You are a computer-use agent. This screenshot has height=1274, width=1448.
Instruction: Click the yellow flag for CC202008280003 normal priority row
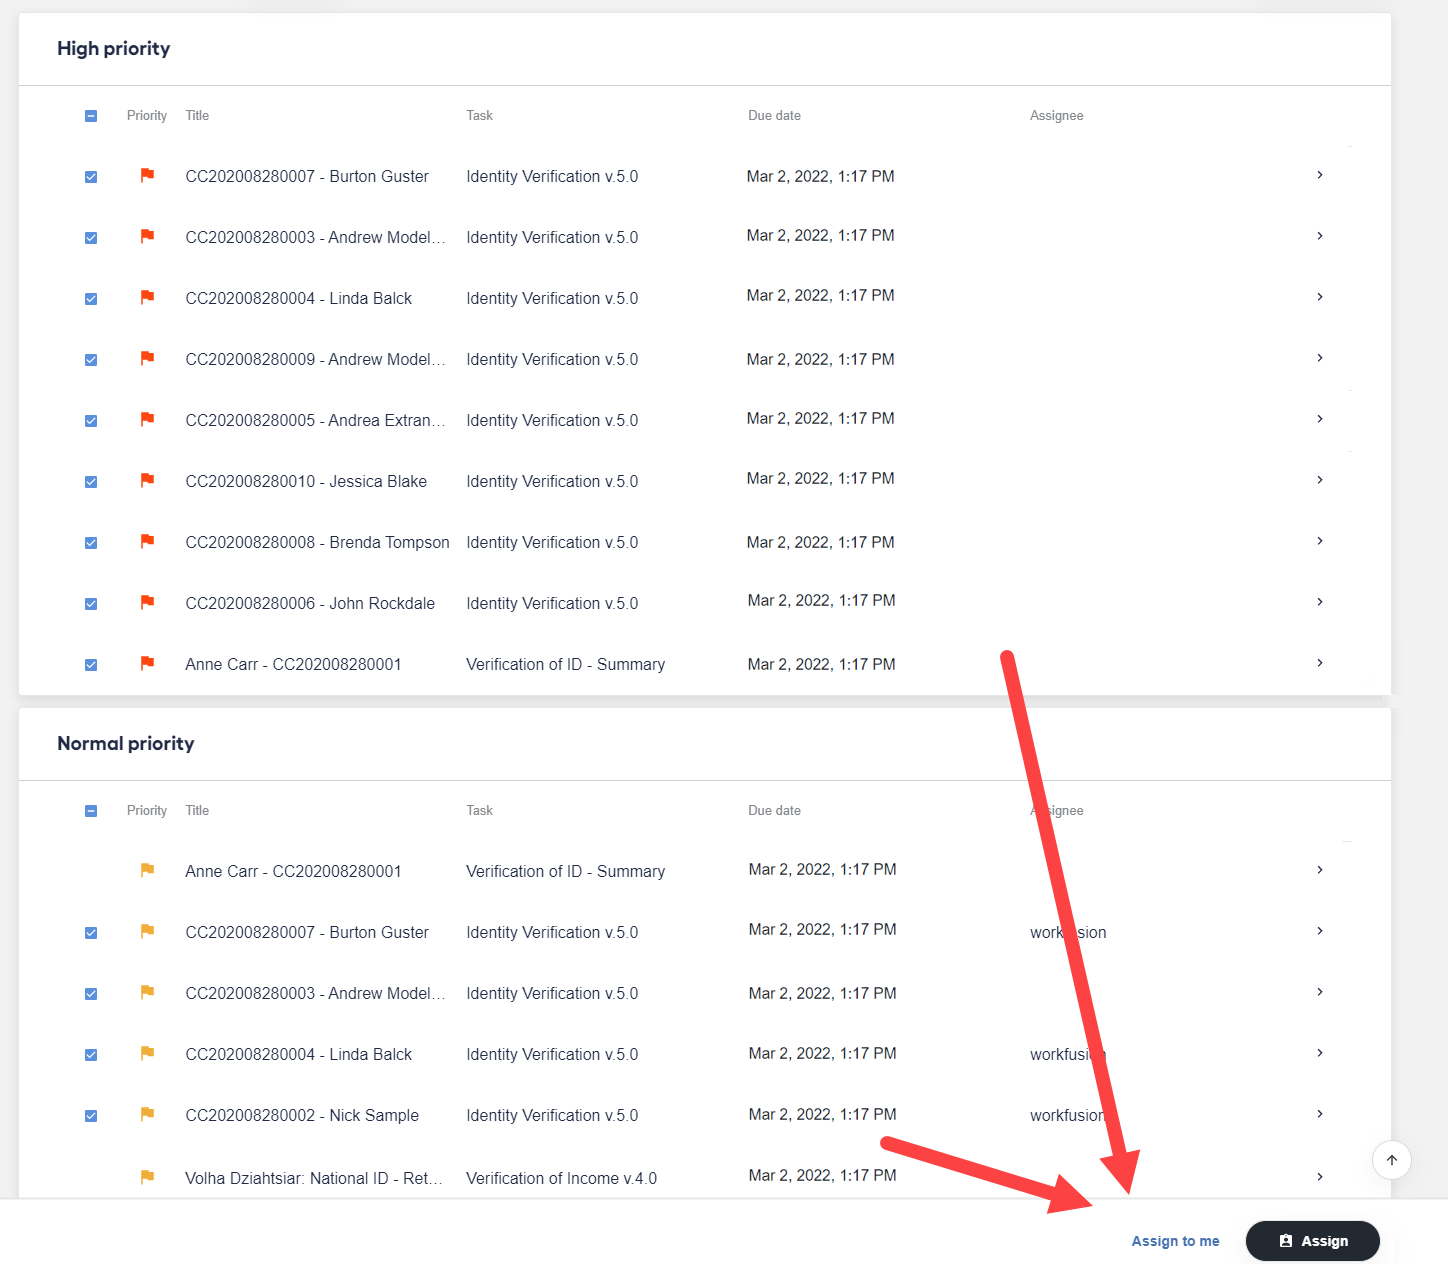(147, 992)
